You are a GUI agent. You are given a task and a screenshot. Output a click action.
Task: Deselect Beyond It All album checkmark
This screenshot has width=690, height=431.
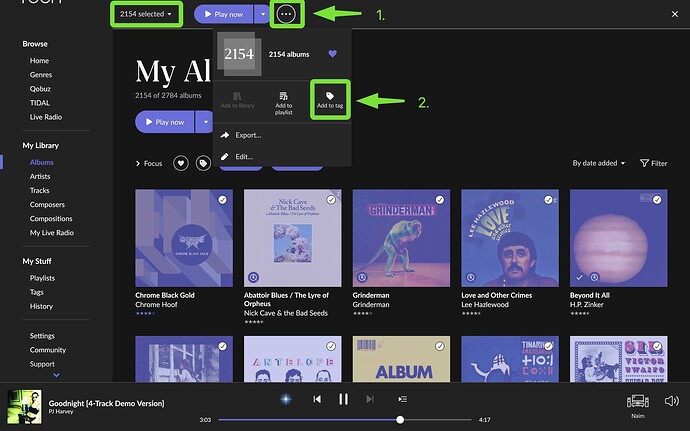[x=657, y=200]
